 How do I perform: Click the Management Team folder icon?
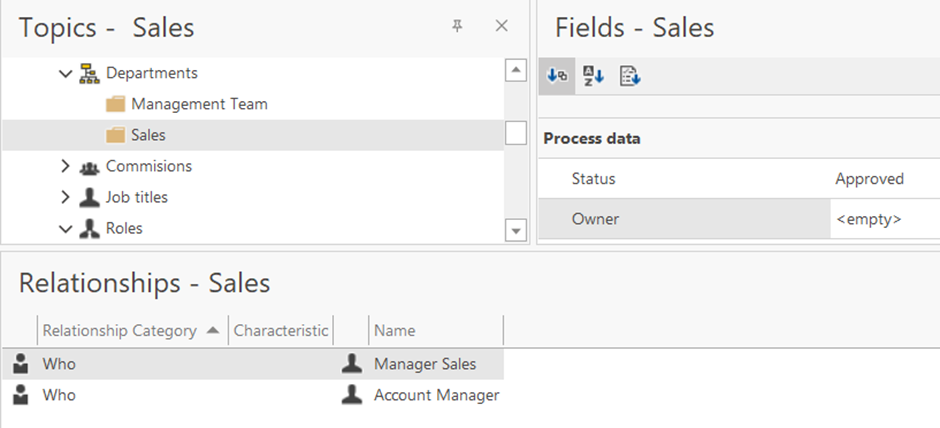115,104
